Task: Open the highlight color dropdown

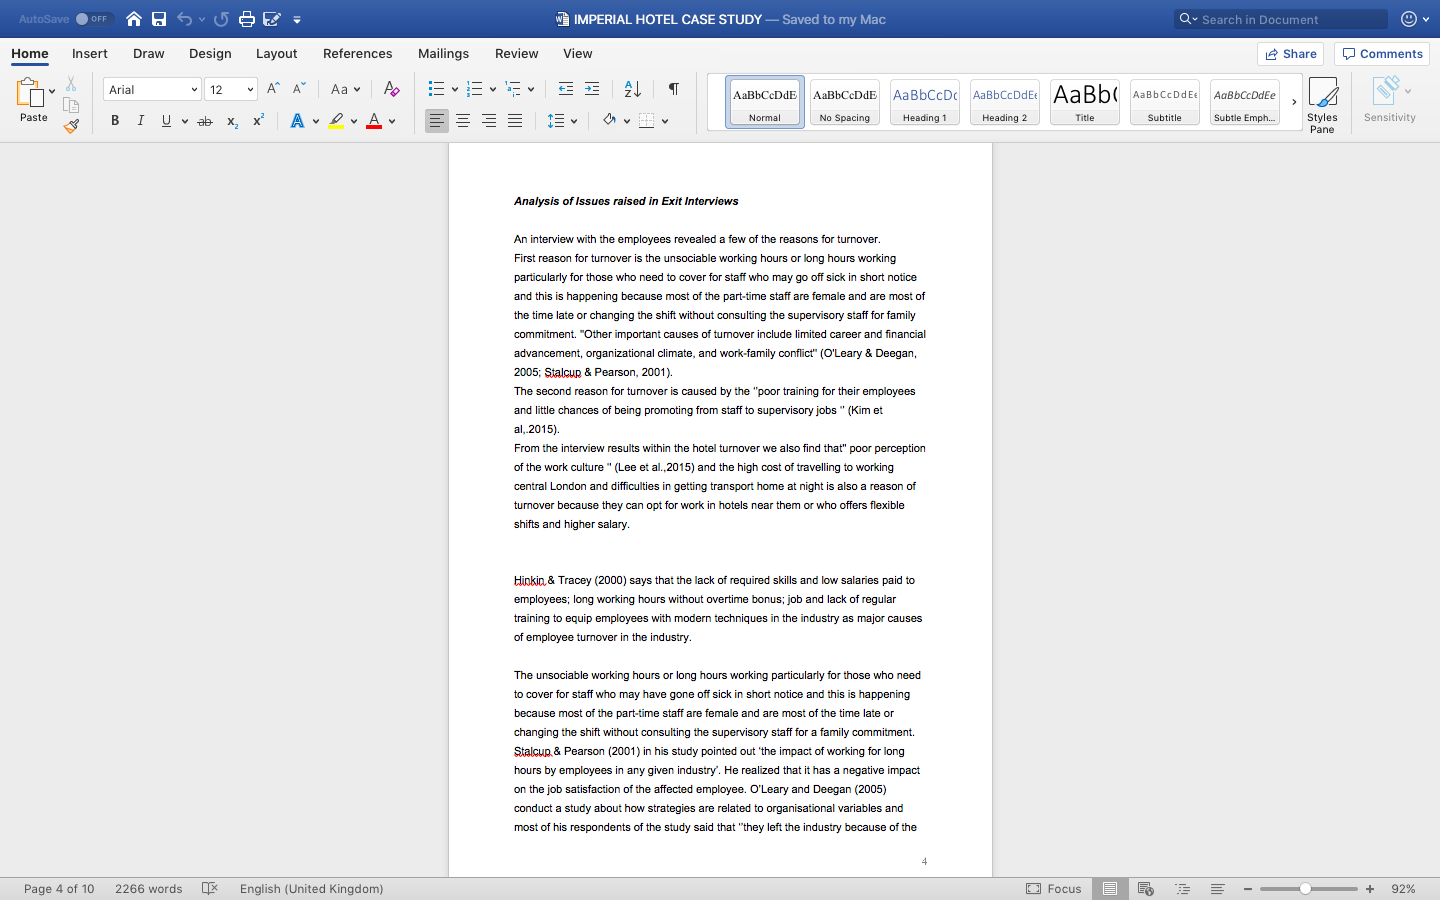Action: (x=353, y=120)
